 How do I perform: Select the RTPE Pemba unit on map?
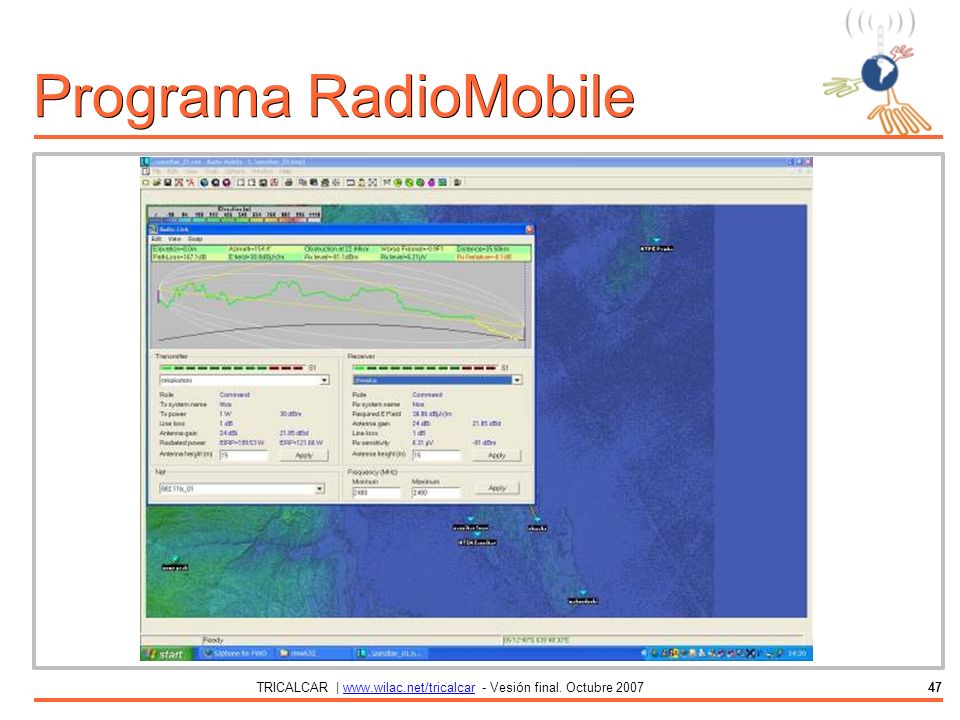pos(656,246)
